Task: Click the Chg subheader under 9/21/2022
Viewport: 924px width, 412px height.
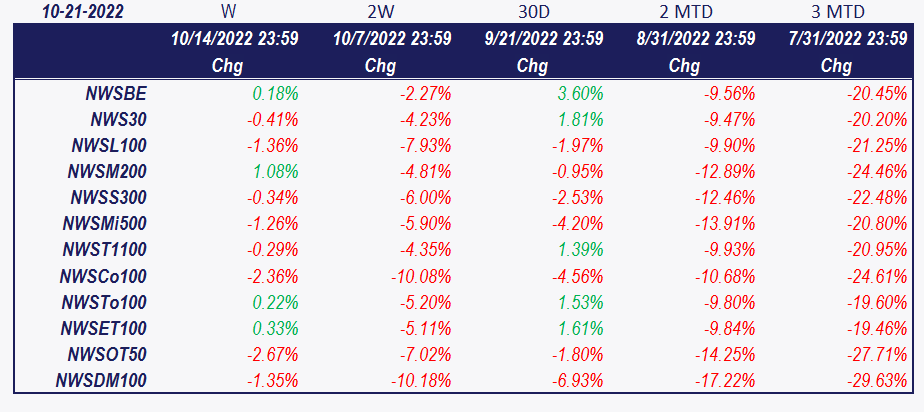Action: 532,66
